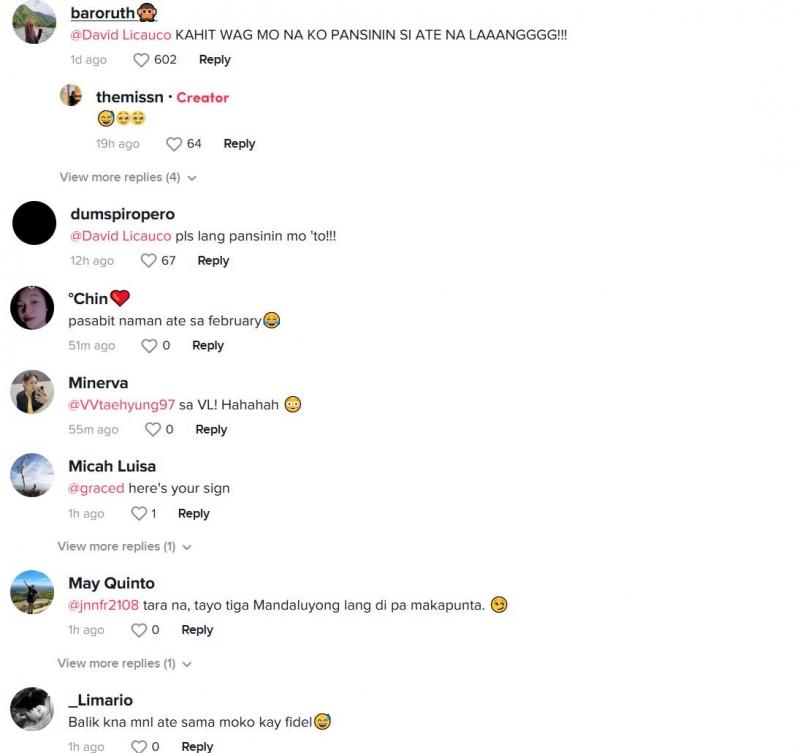Reply to themissn's creator comment
This screenshot has height=753, width=800.
coord(239,144)
